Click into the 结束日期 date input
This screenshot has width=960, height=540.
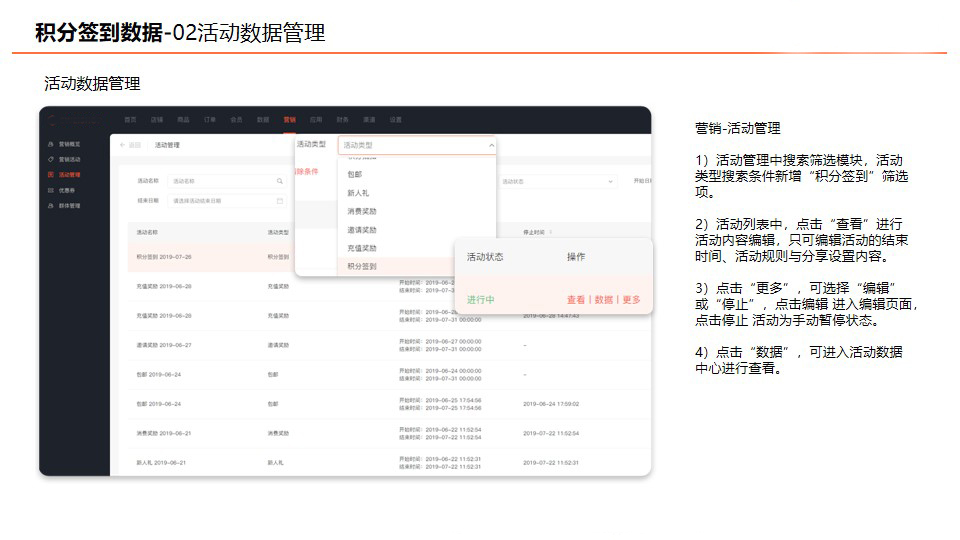[x=227, y=201]
